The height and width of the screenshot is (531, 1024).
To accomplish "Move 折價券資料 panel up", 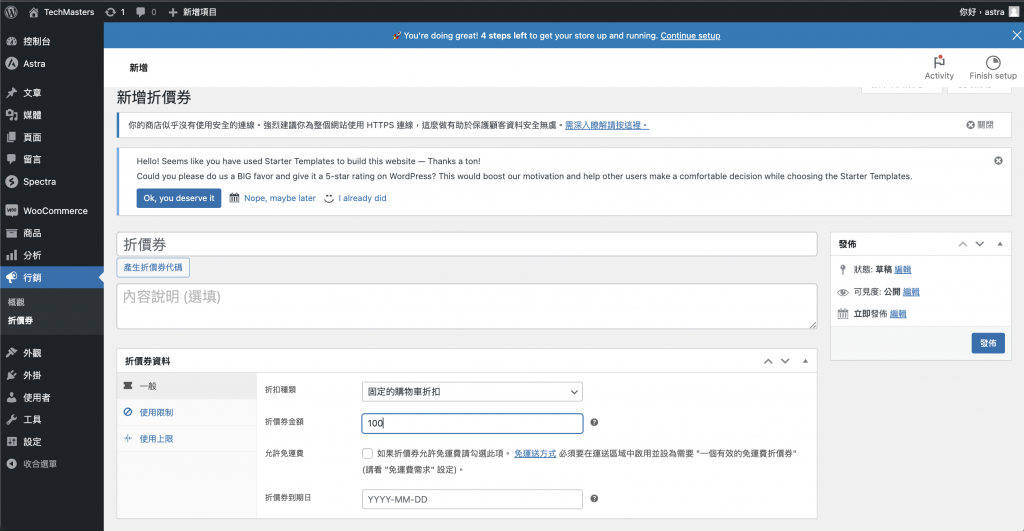I will (768, 361).
